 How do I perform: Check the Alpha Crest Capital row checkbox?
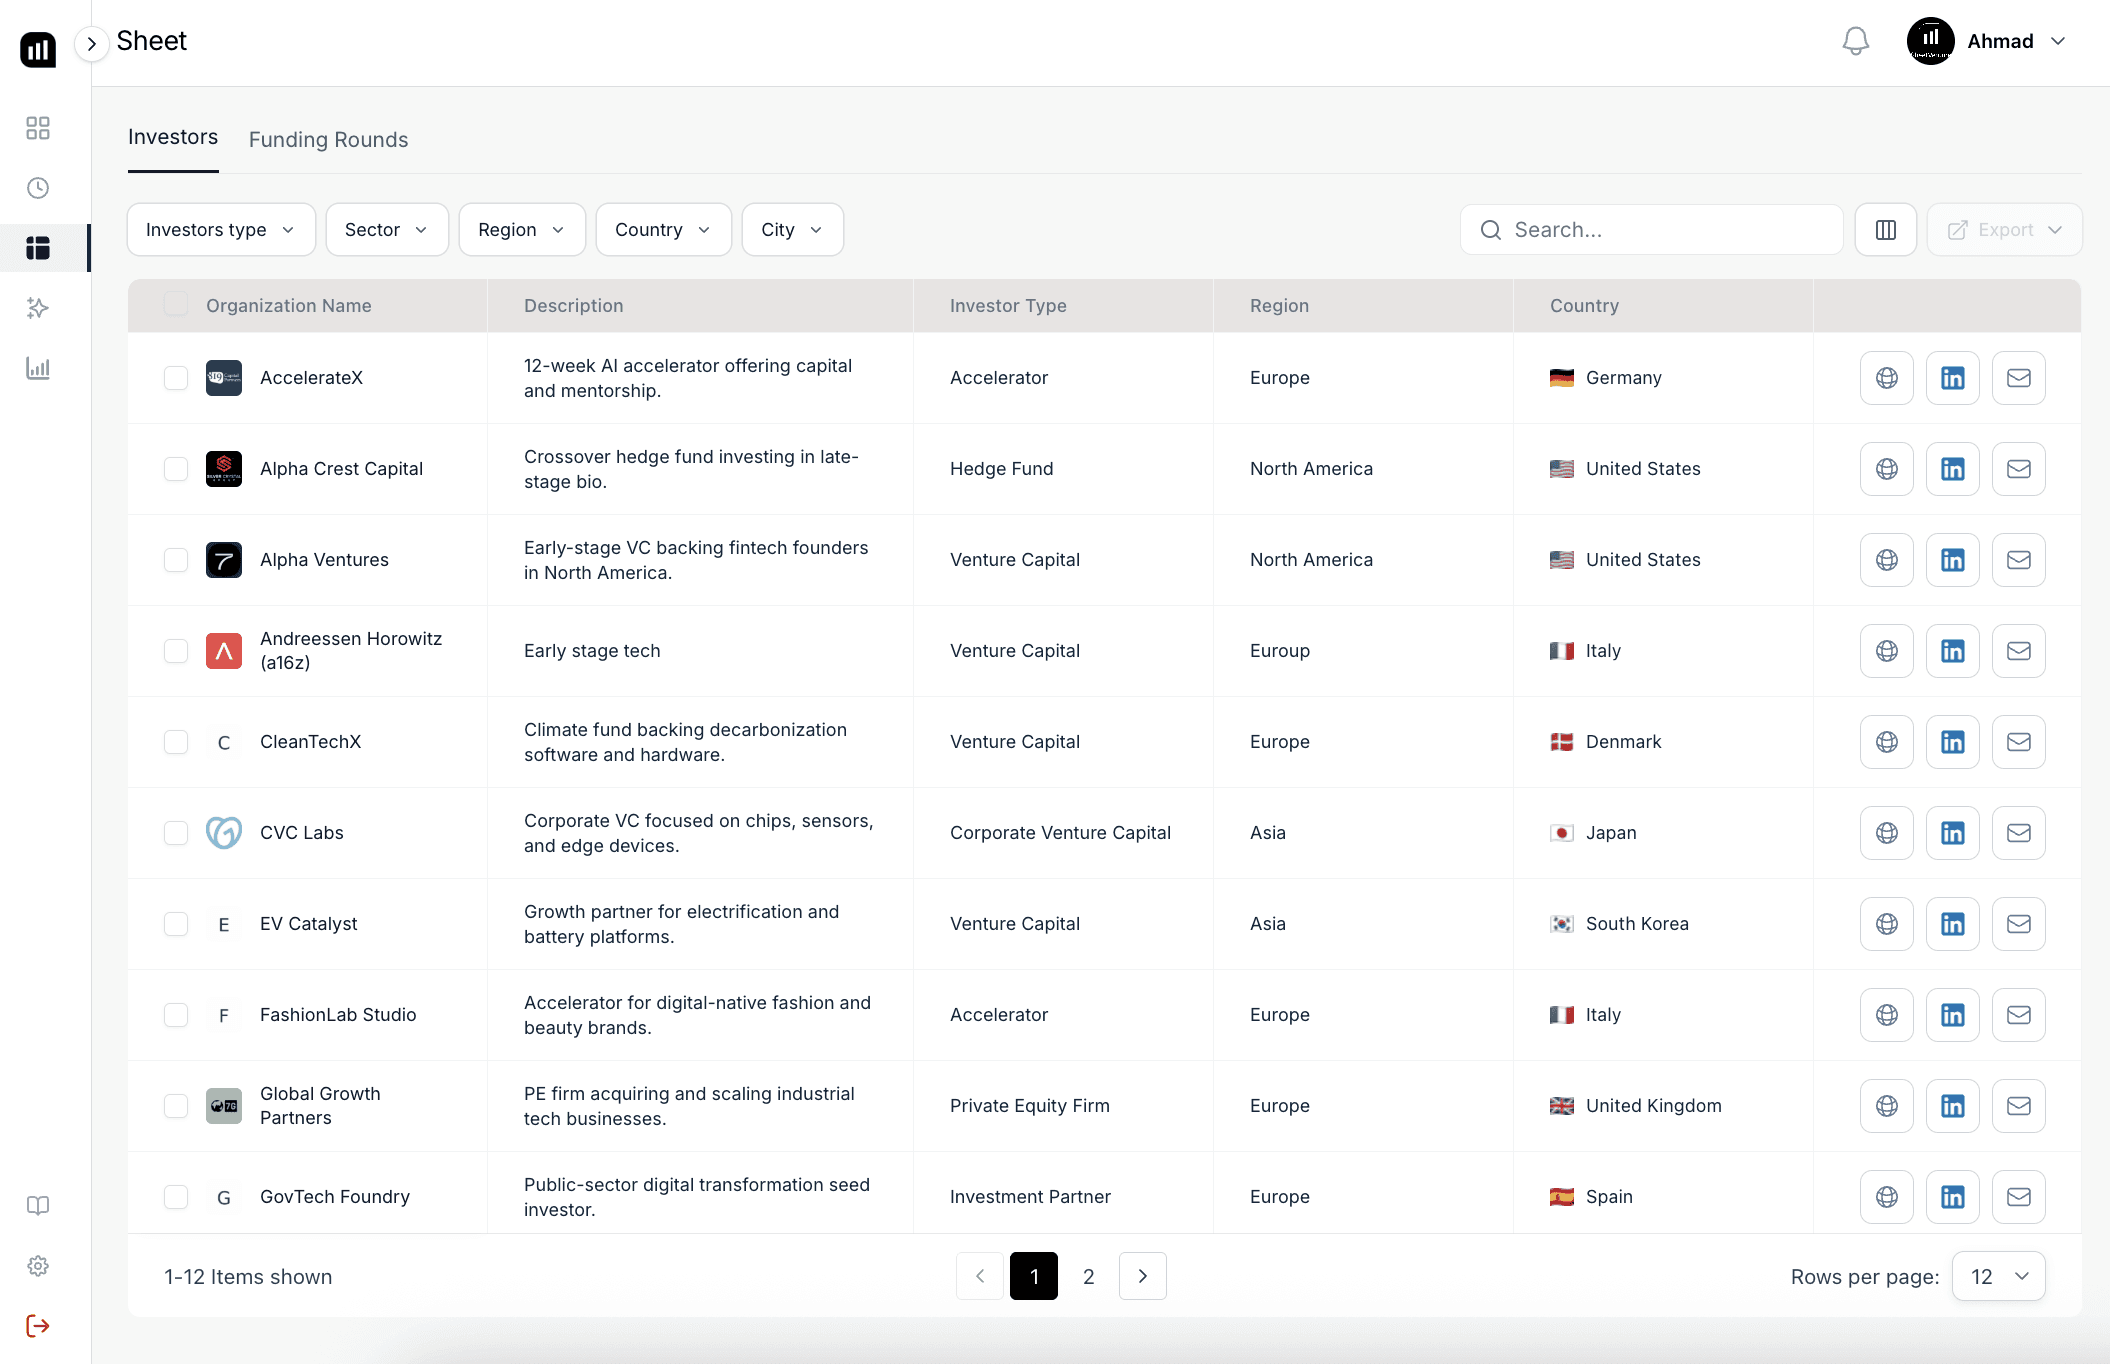pyautogui.click(x=176, y=469)
